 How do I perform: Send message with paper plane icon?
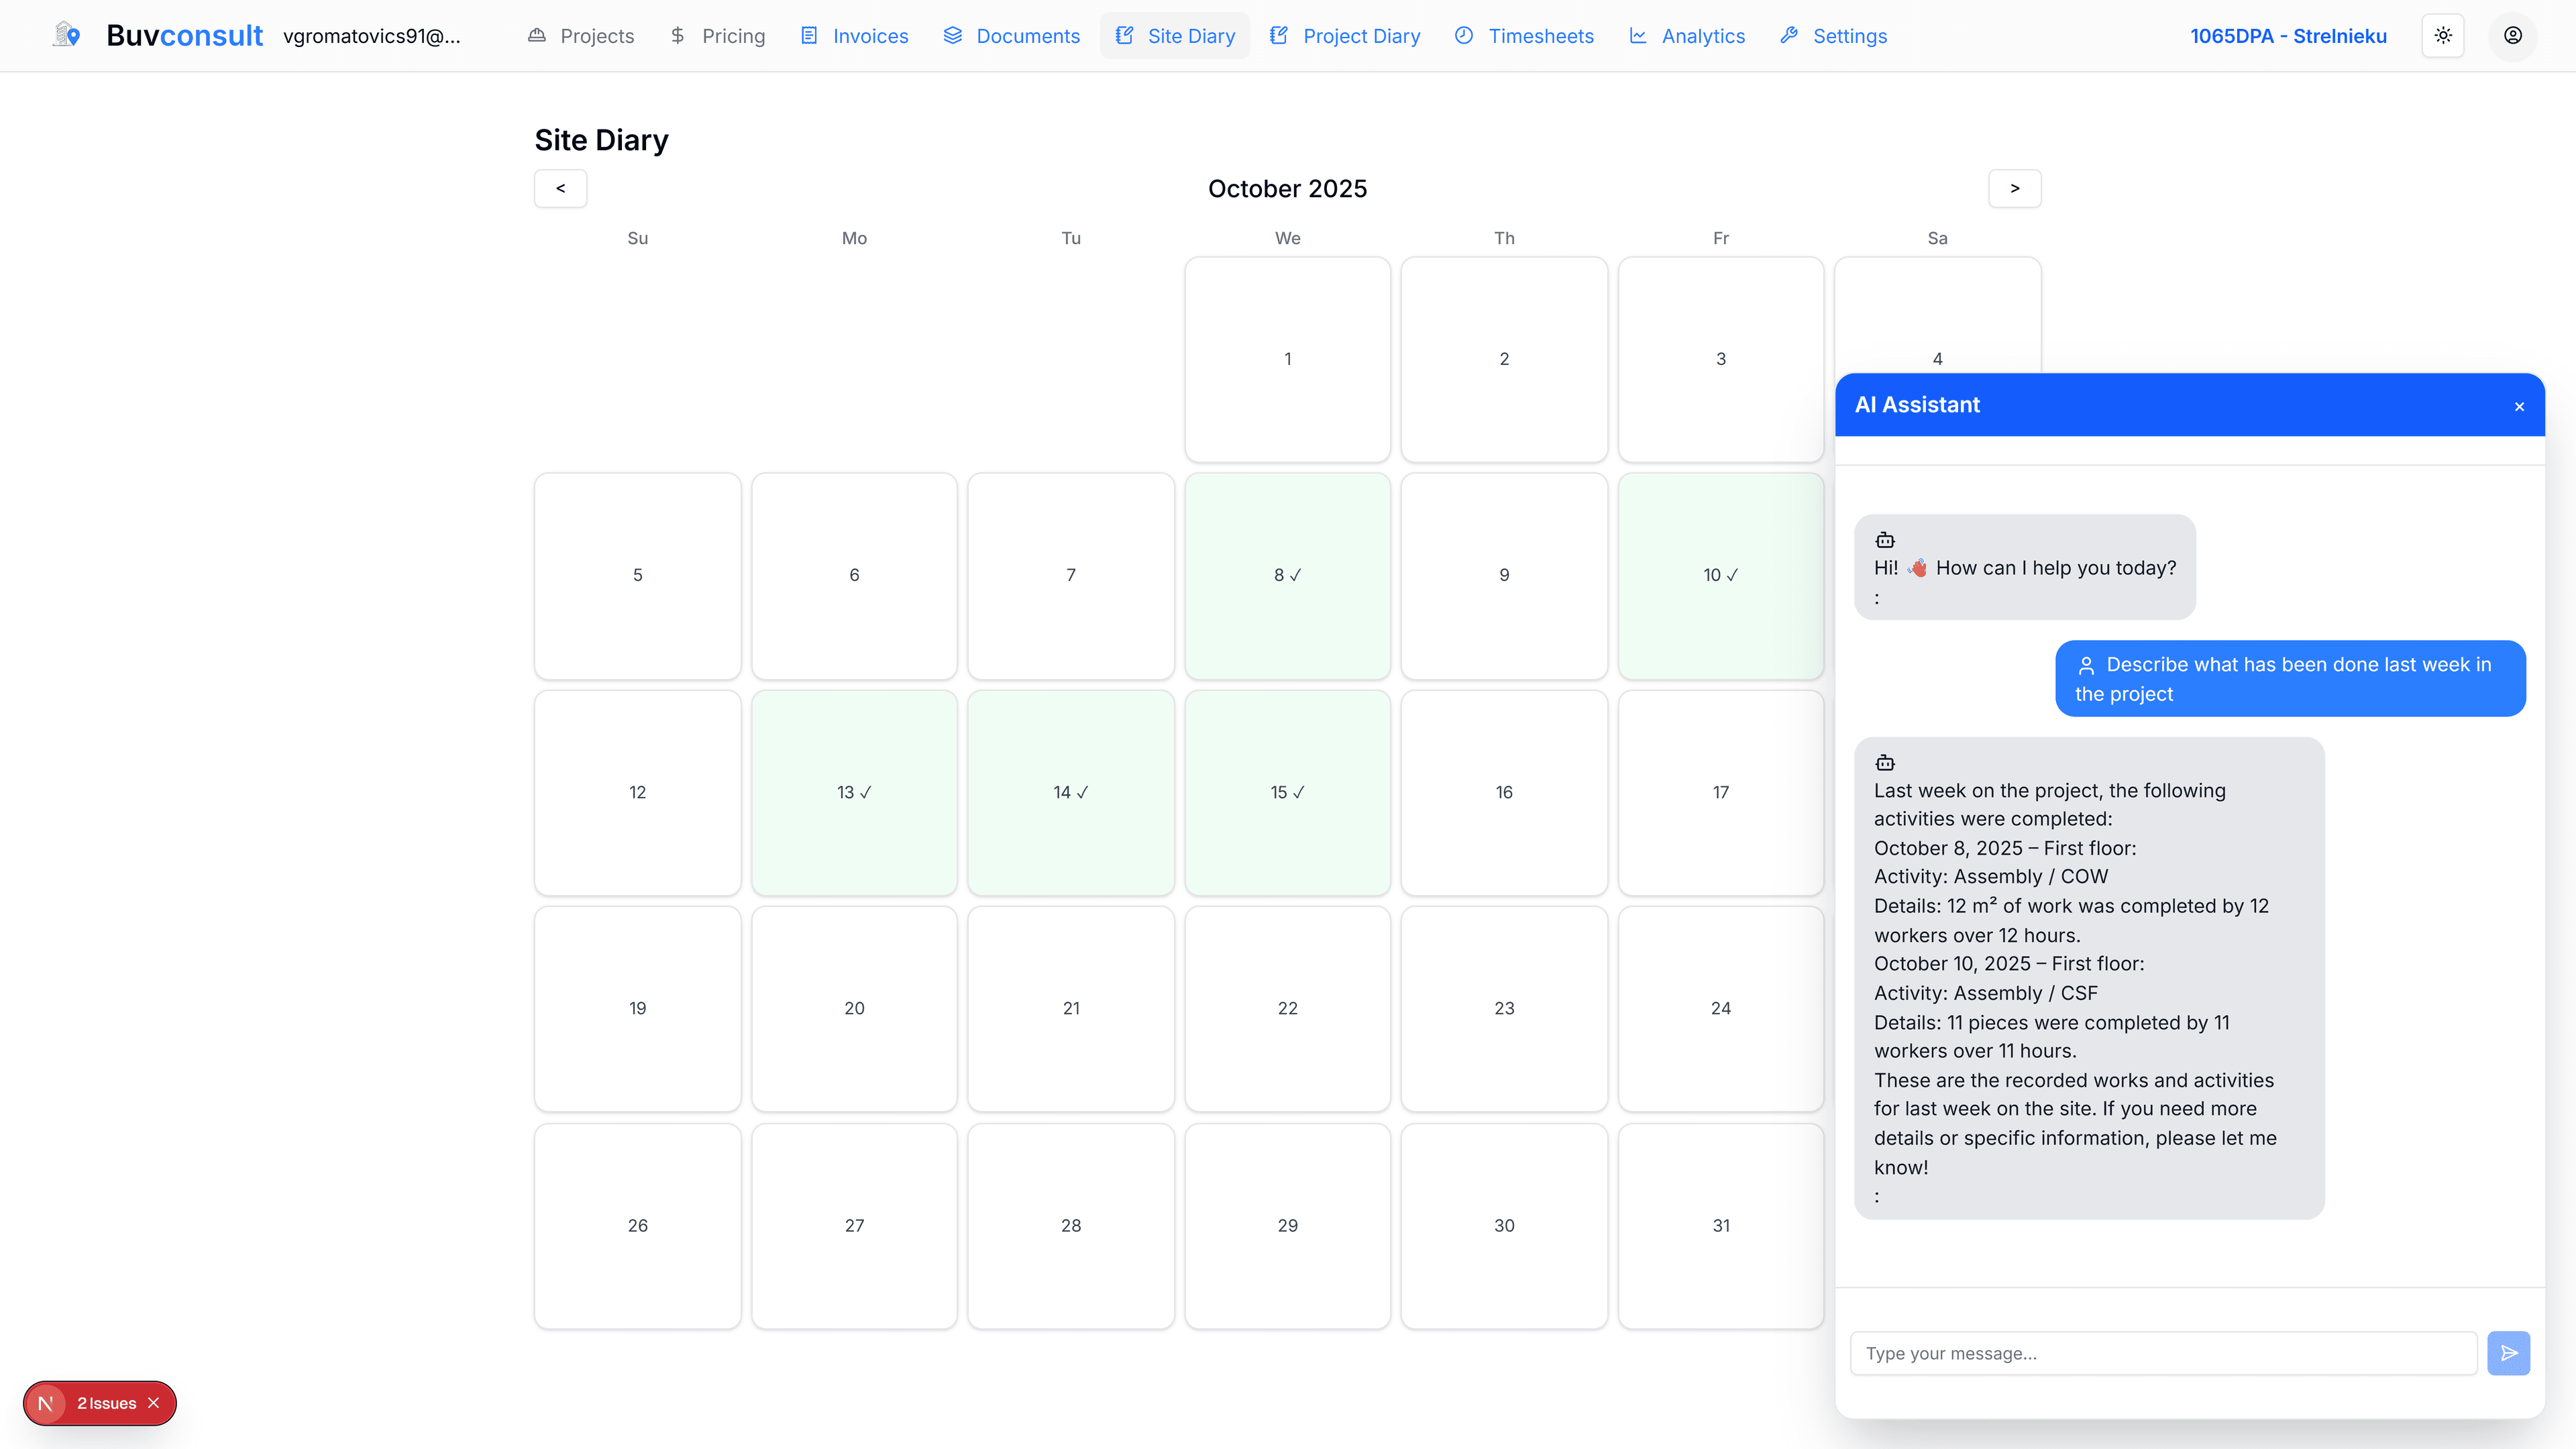2508,1353
